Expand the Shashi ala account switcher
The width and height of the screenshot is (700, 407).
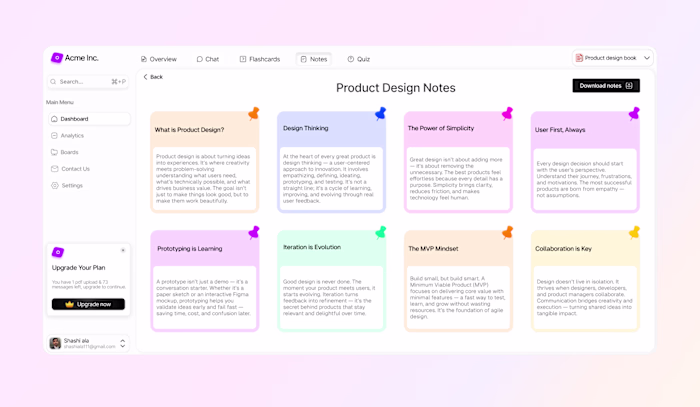tap(123, 343)
